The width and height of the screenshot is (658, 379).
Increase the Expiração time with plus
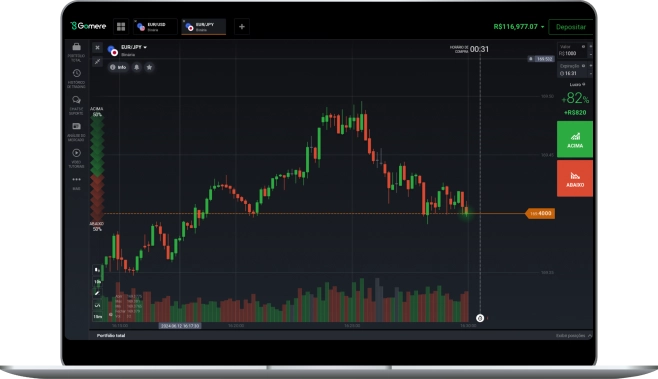point(590,65)
